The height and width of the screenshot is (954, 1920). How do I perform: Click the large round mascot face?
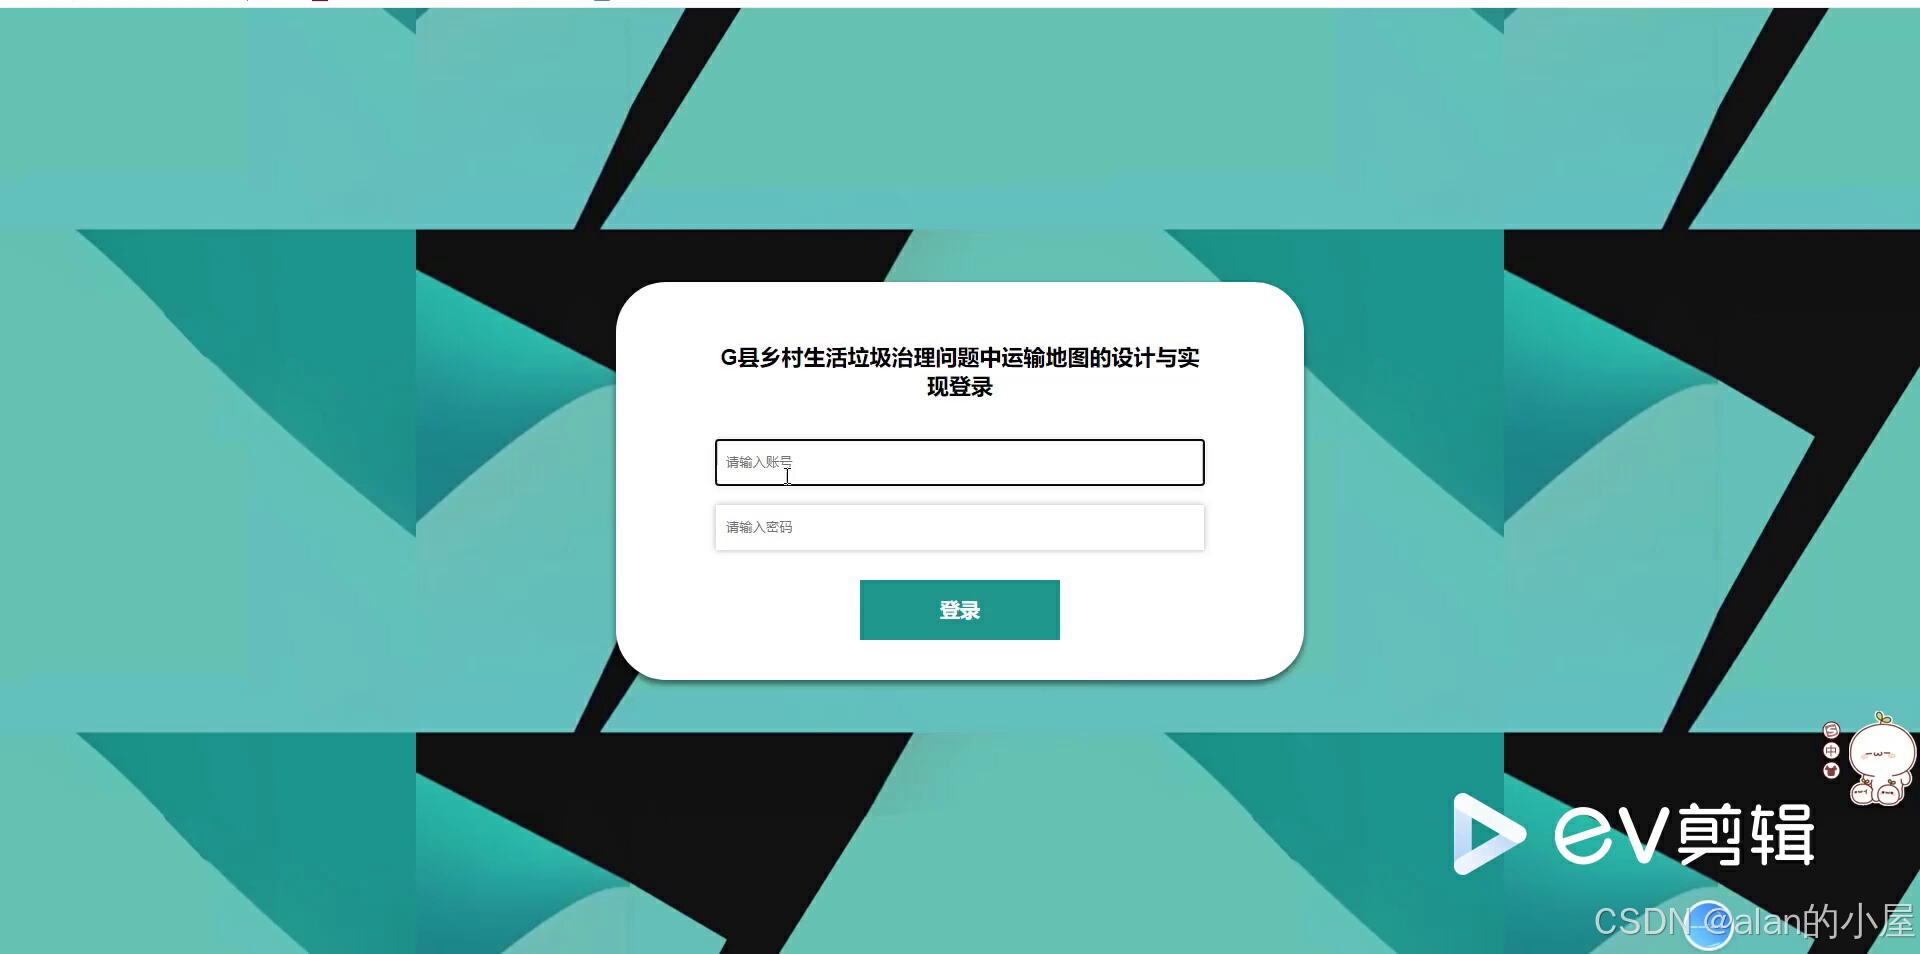click(1882, 752)
